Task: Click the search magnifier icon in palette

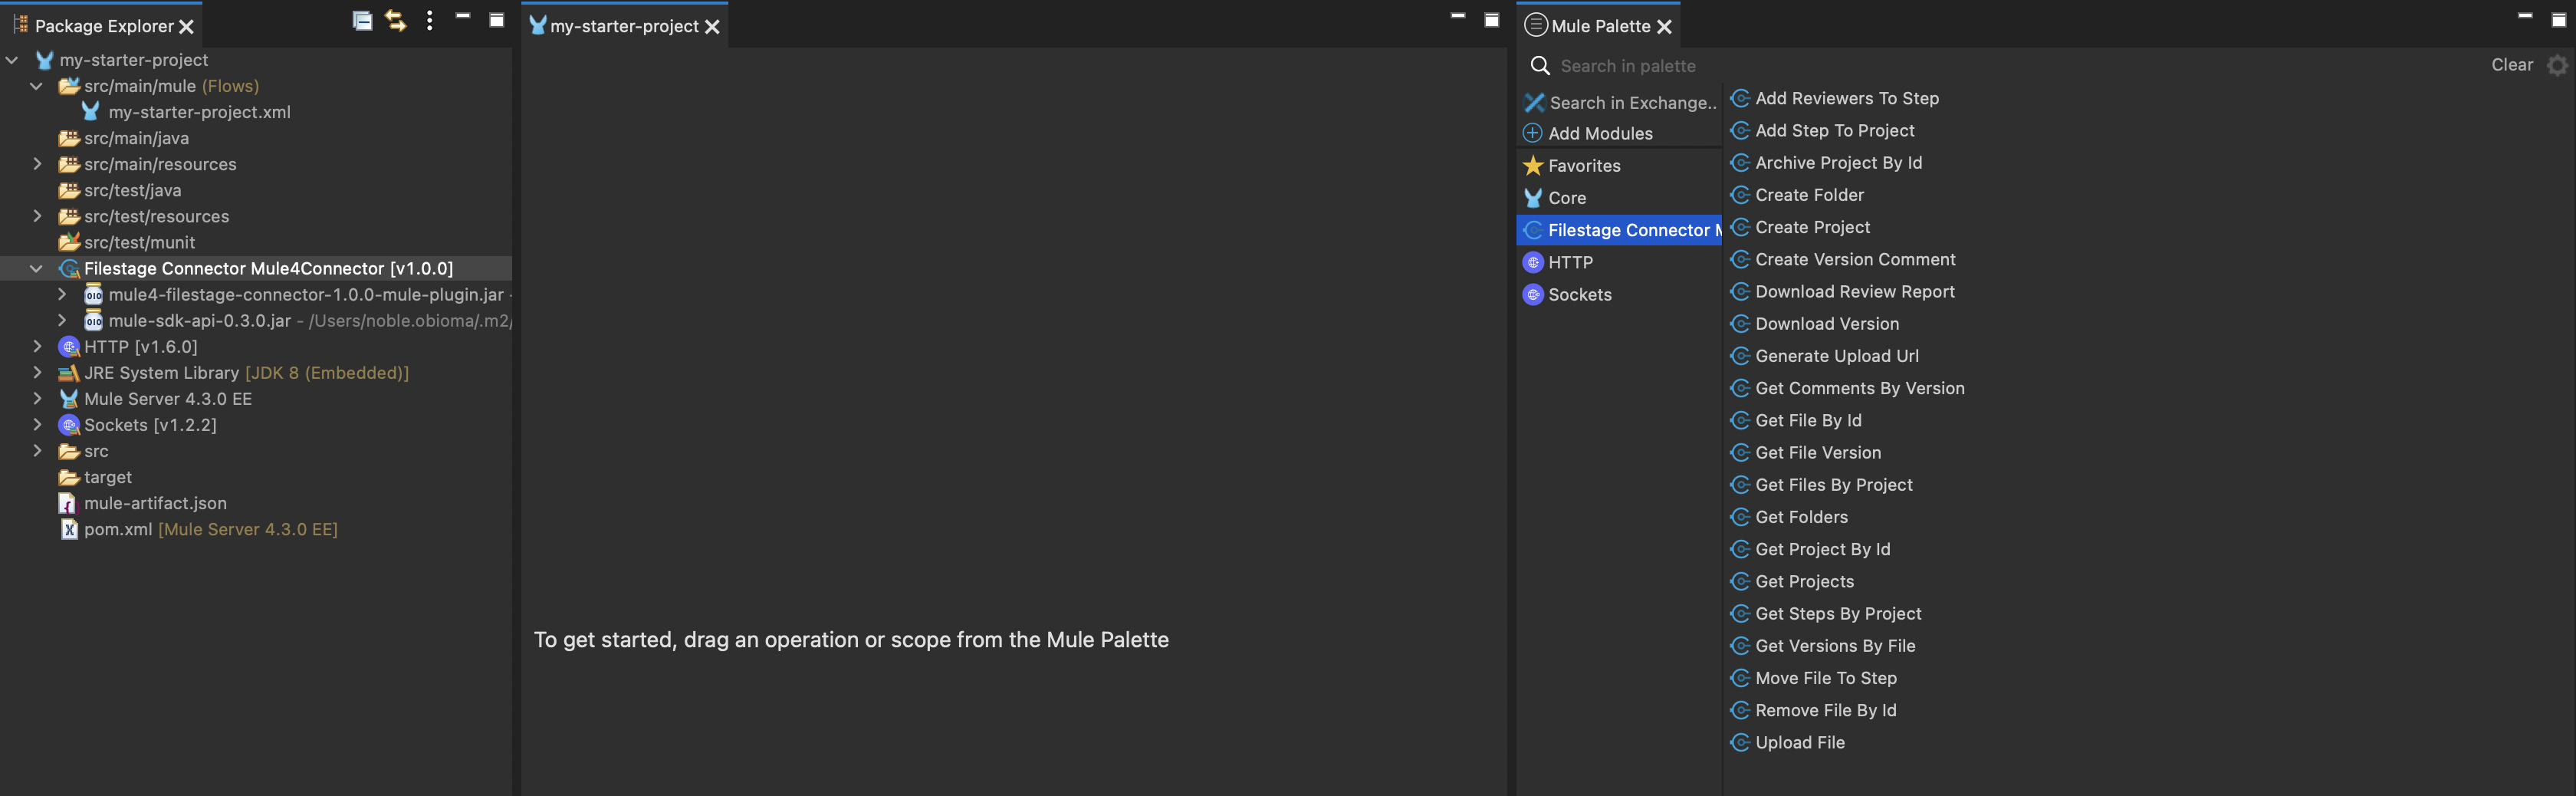Action: point(1540,66)
